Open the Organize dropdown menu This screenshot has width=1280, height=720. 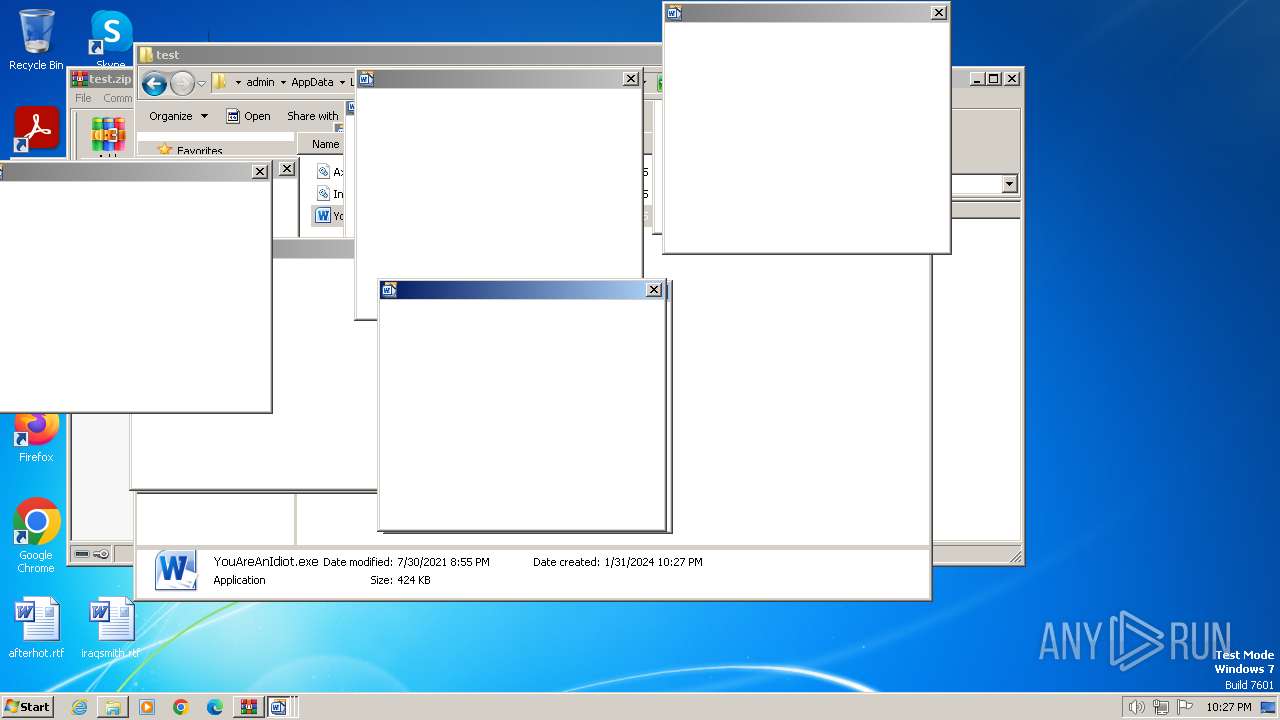178,116
